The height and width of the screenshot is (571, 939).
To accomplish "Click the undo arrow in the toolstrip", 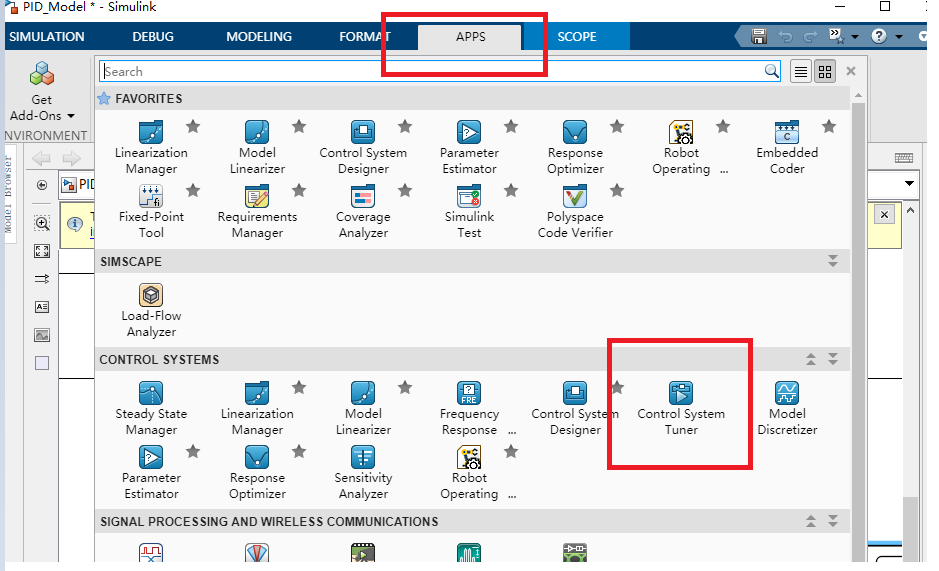I will tap(785, 37).
